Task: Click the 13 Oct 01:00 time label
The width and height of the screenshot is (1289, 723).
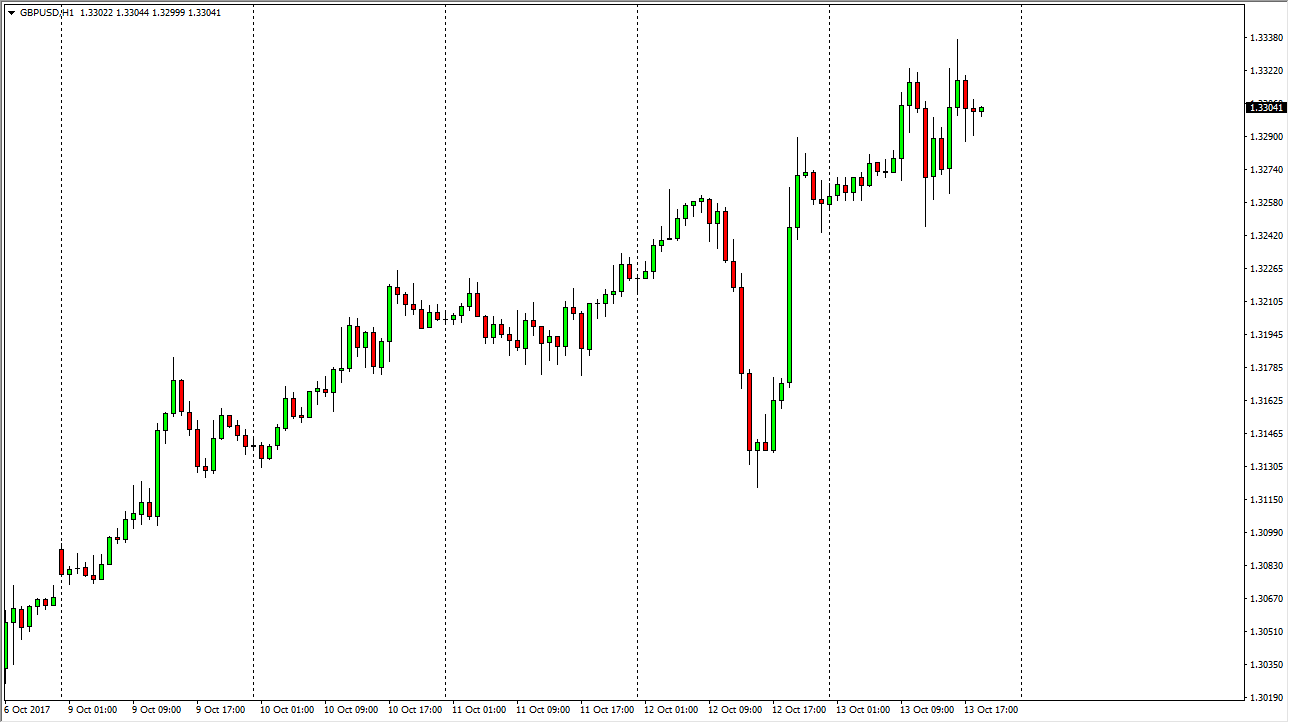Action: 861,710
